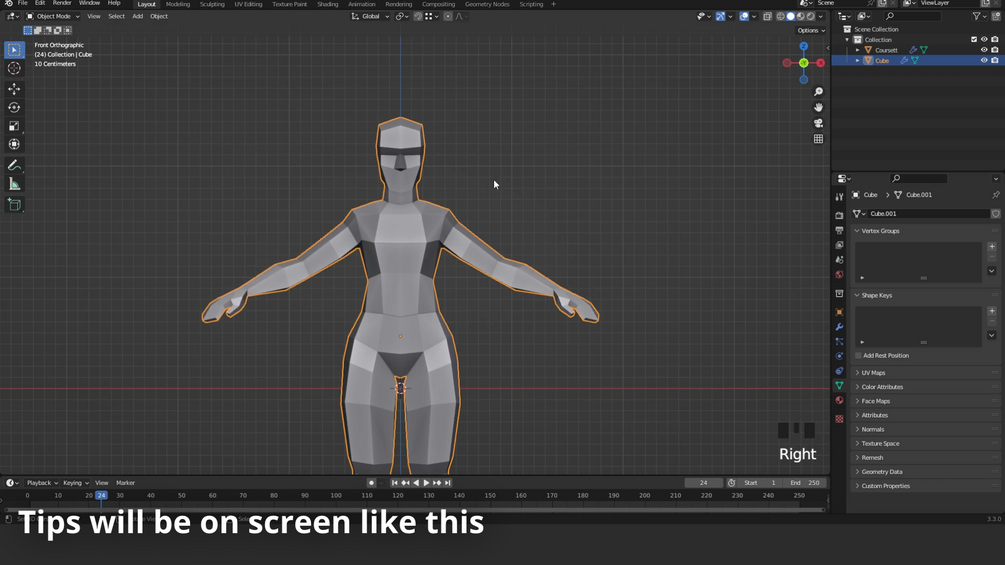This screenshot has height=565, width=1005.
Task: Open the Sculpting workspace tab
Action: [x=212, y=4]
